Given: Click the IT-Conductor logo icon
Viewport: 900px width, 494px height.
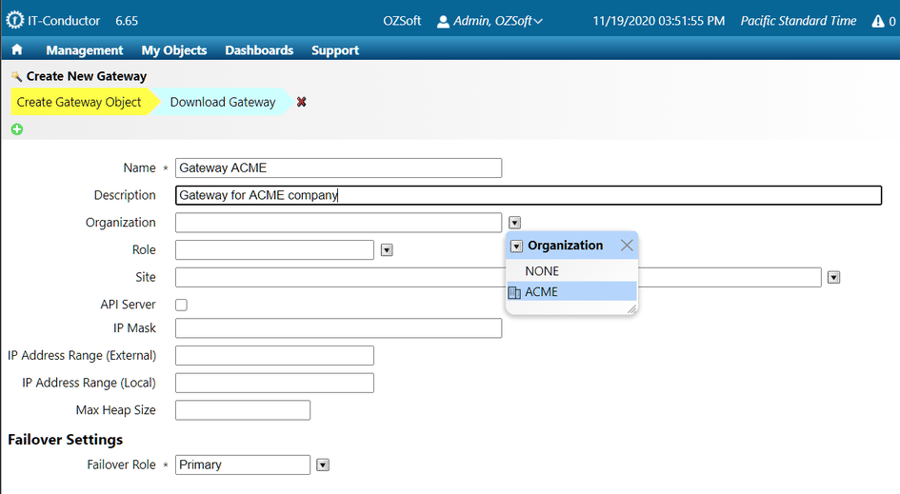Looking at the screenshot, I should 14,20.
